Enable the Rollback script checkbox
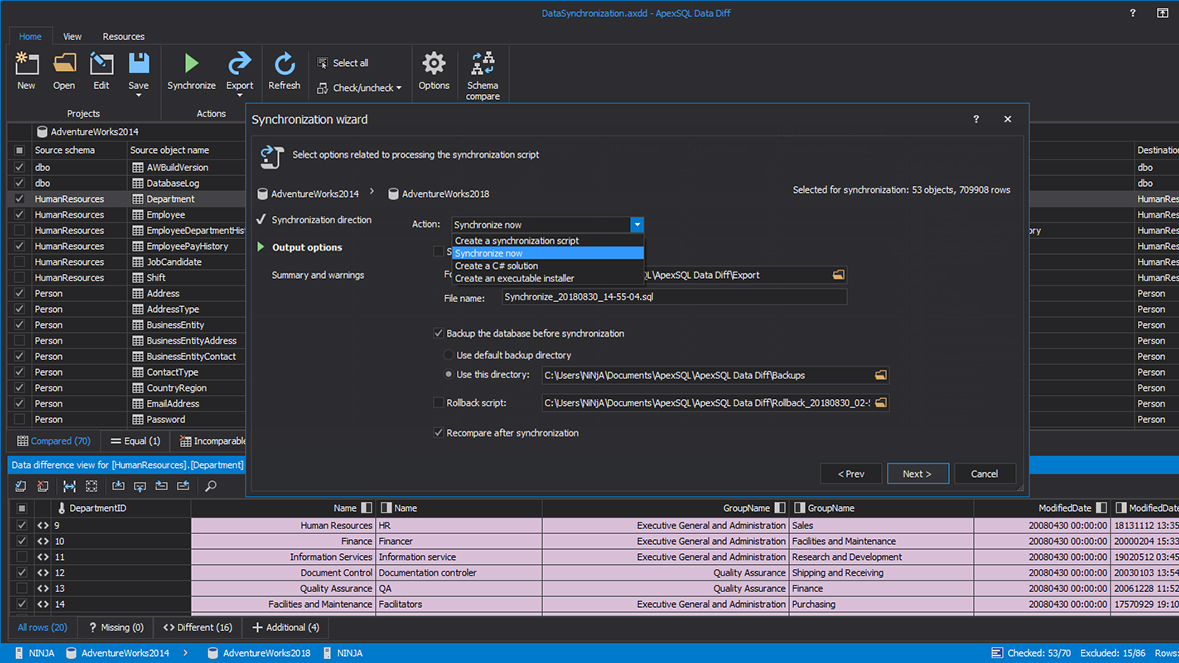1179x663 pixels. pyautogui.click(x=438, y=403)
